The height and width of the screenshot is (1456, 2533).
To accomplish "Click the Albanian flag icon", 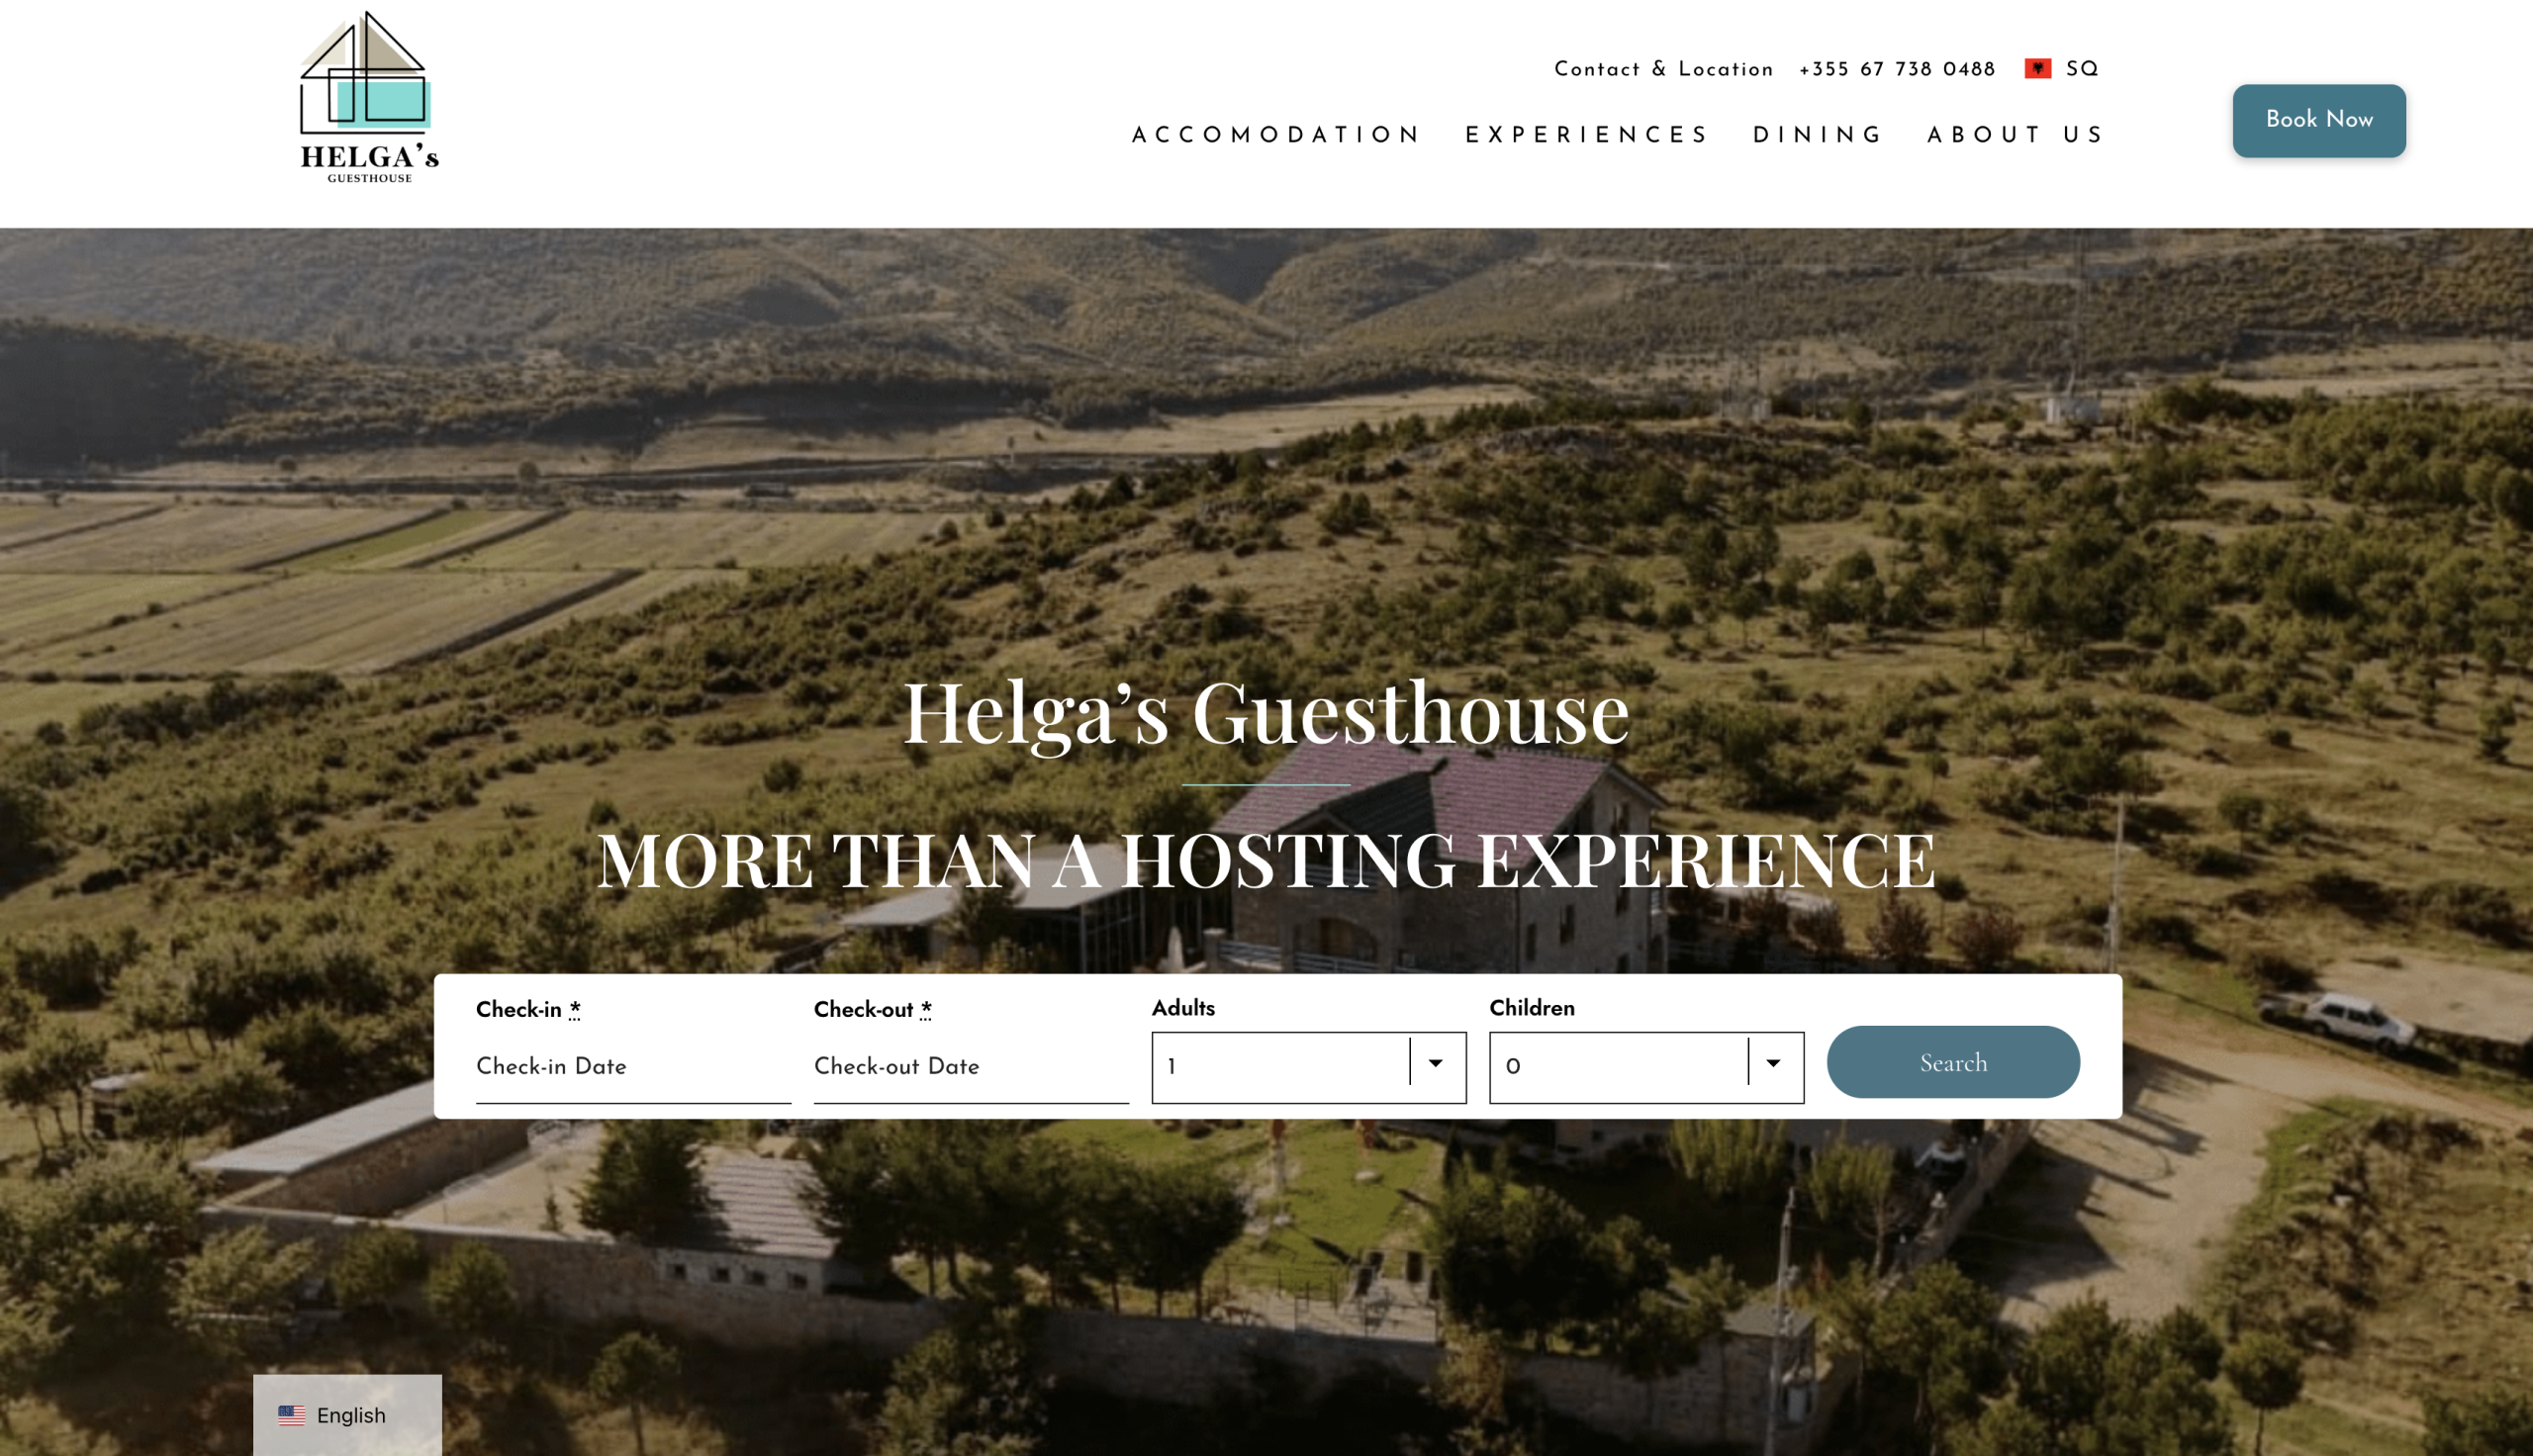I will 2037,69.
